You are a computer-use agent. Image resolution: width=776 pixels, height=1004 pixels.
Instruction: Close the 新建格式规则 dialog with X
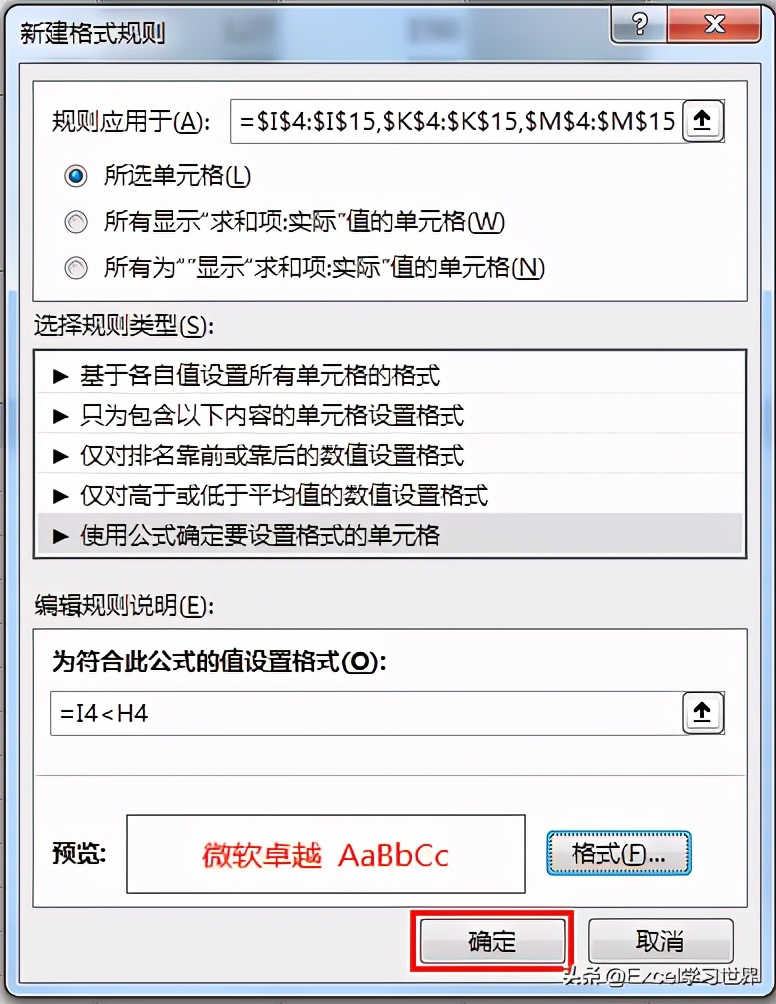pos(713,25)
